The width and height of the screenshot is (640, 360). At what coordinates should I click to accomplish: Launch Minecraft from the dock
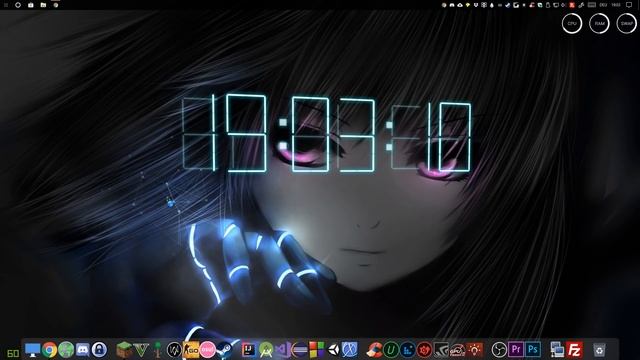click(x=124, y=350)
